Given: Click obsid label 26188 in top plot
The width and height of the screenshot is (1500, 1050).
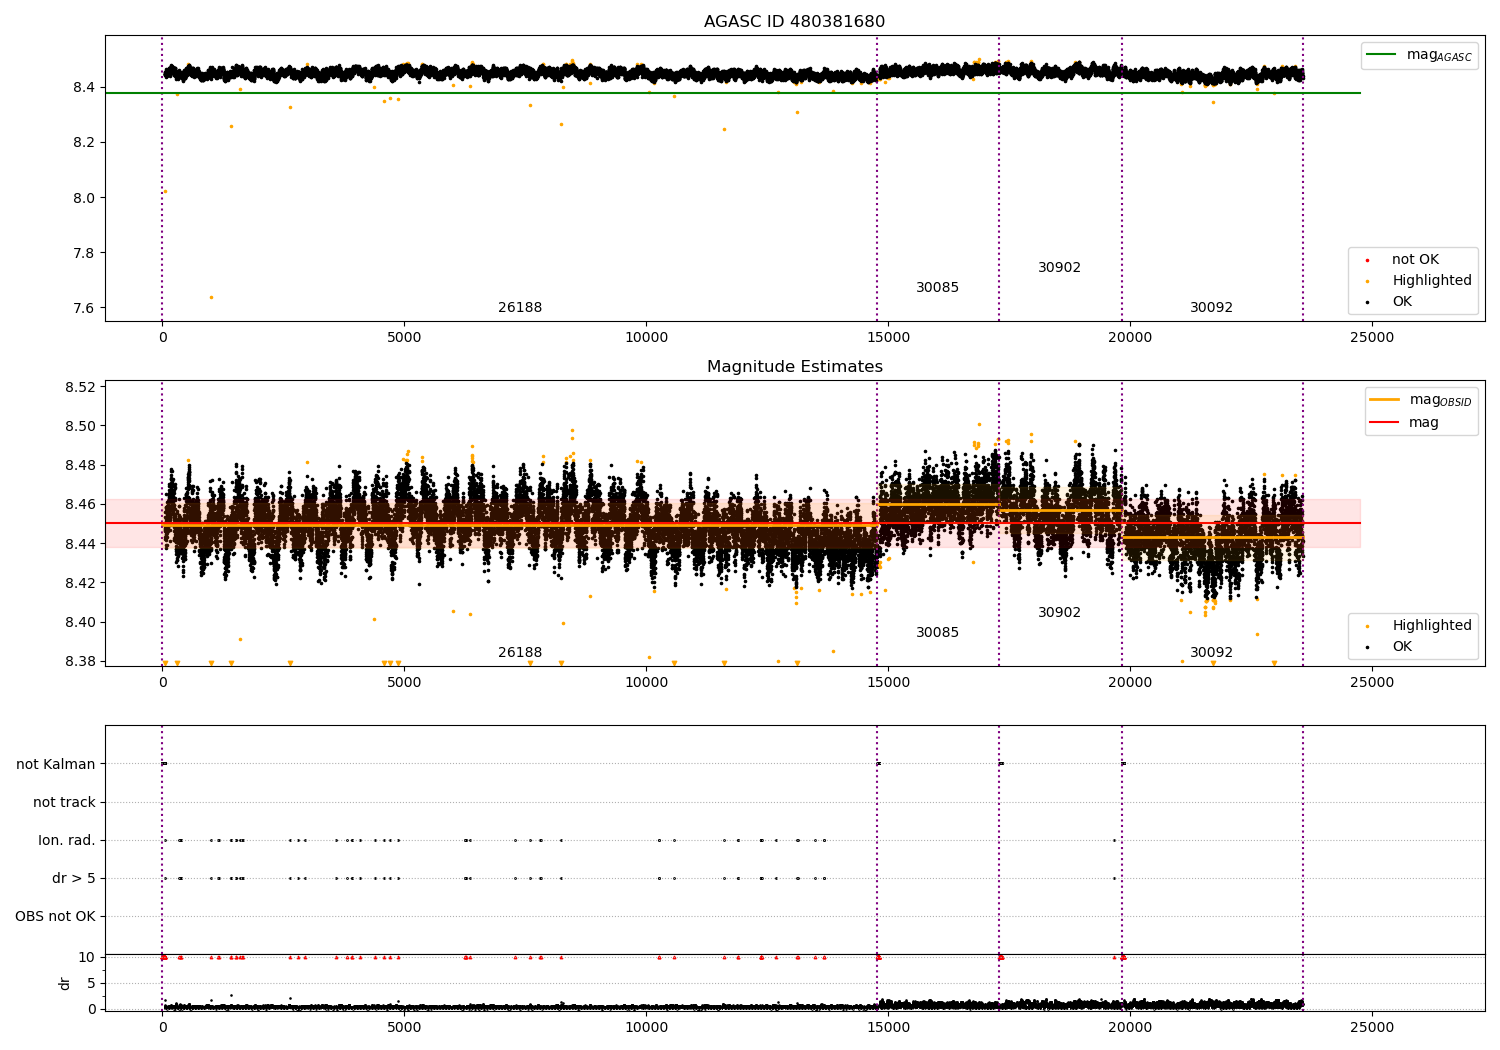Looking at the screenshot, I should click(520, 308).
